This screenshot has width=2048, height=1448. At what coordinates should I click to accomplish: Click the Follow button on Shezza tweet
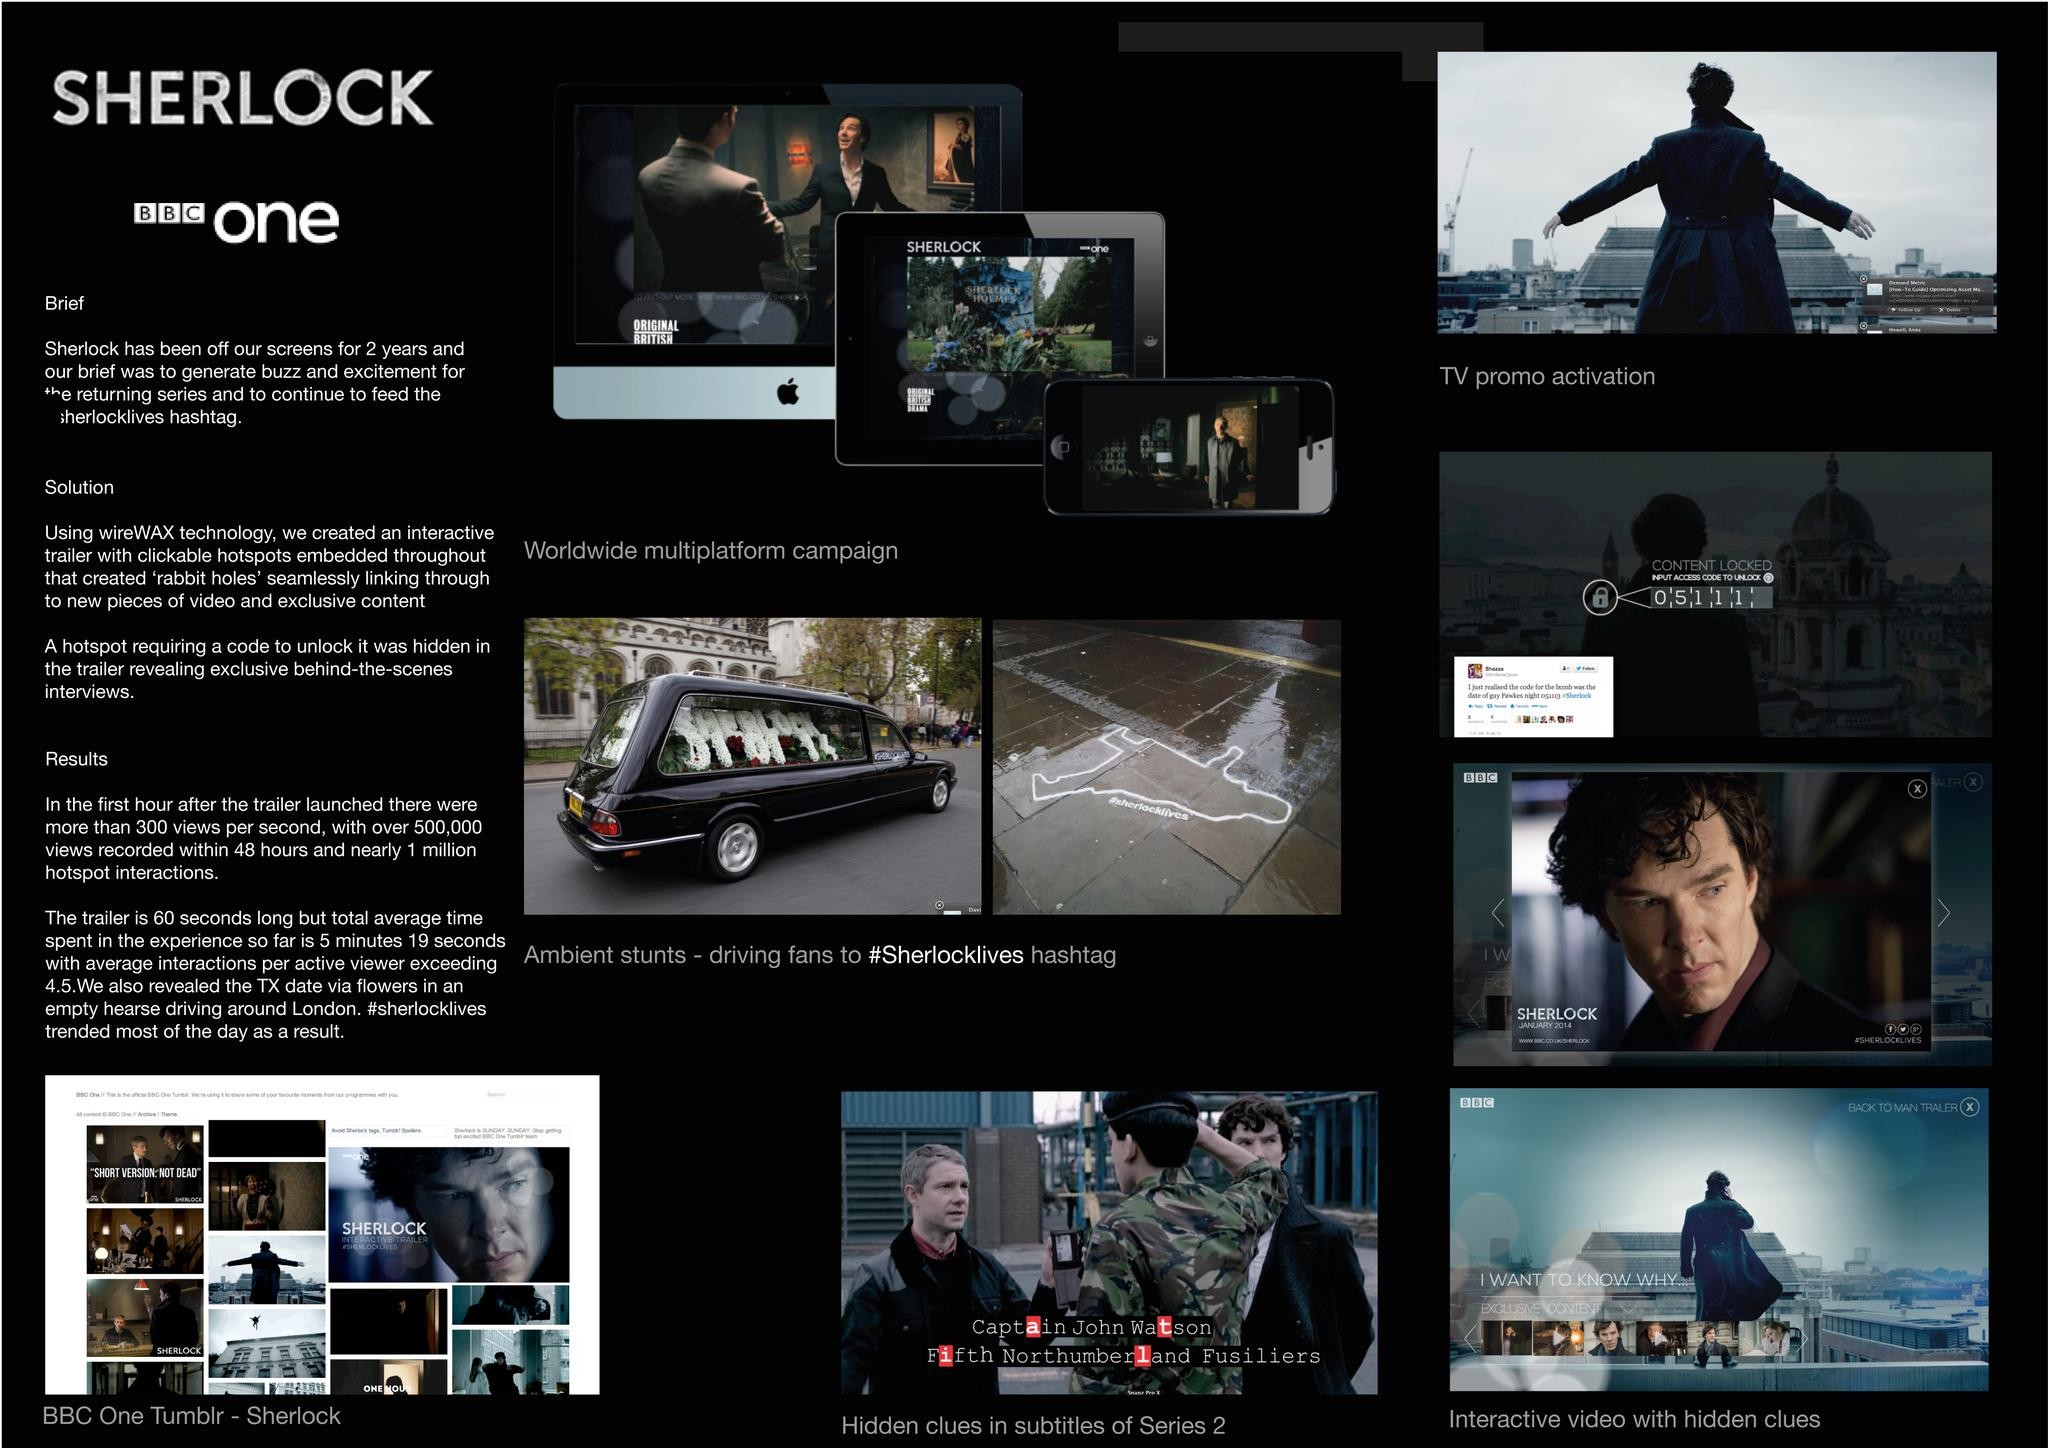coord(1585,668)
